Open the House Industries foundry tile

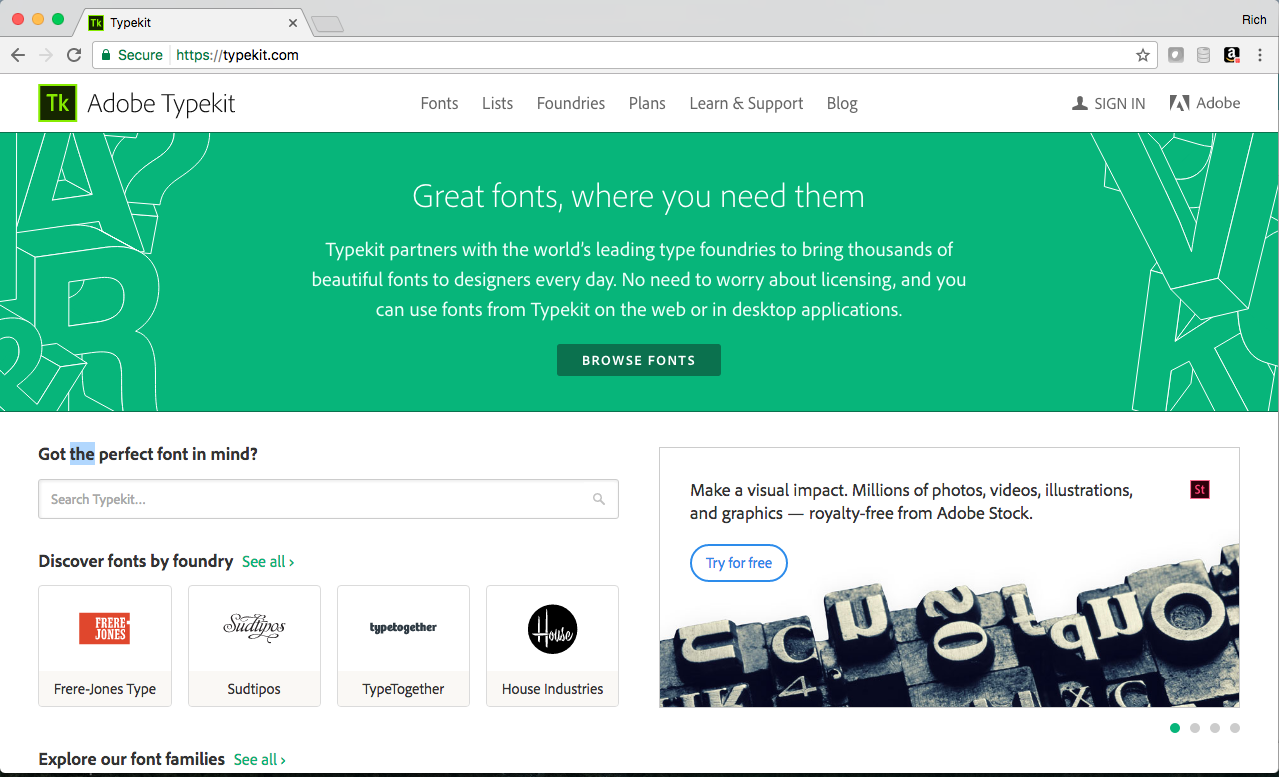552,646
